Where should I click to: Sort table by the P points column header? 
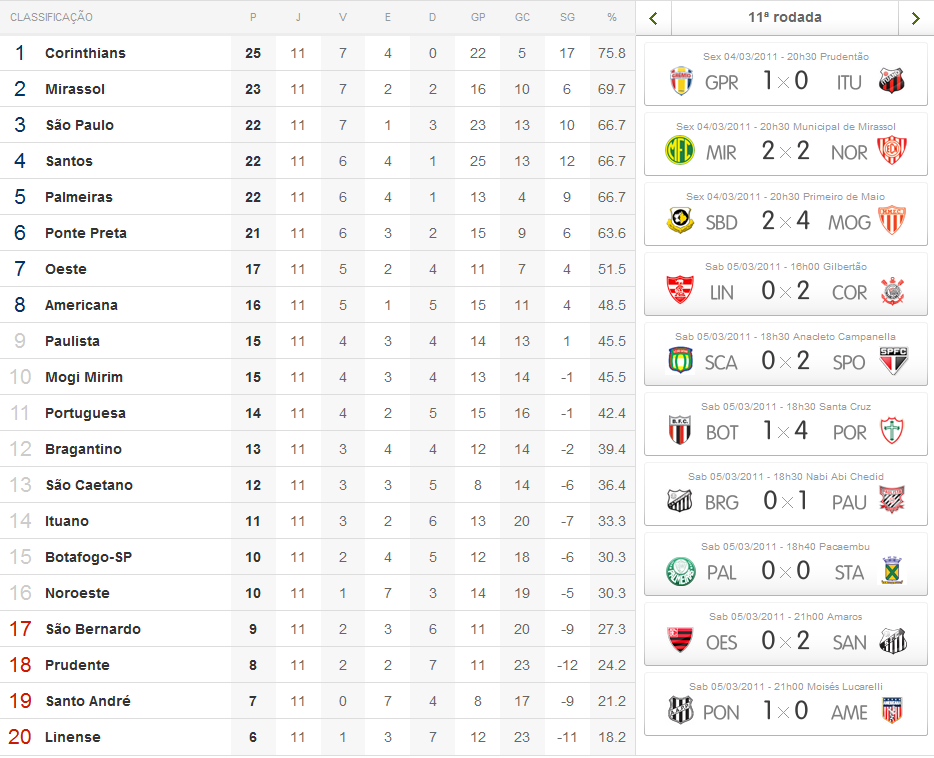click(x=253, y=17)
